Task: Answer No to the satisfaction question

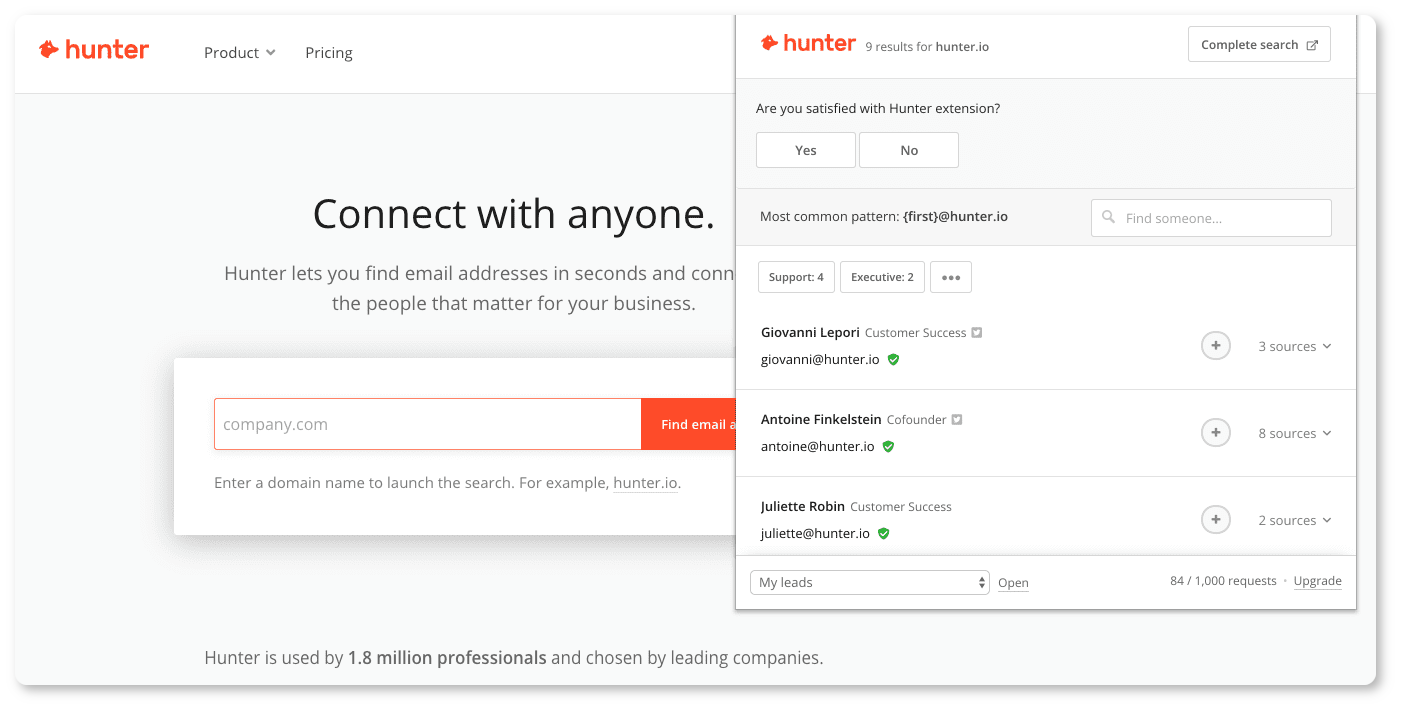Action: tap(909, 150)
